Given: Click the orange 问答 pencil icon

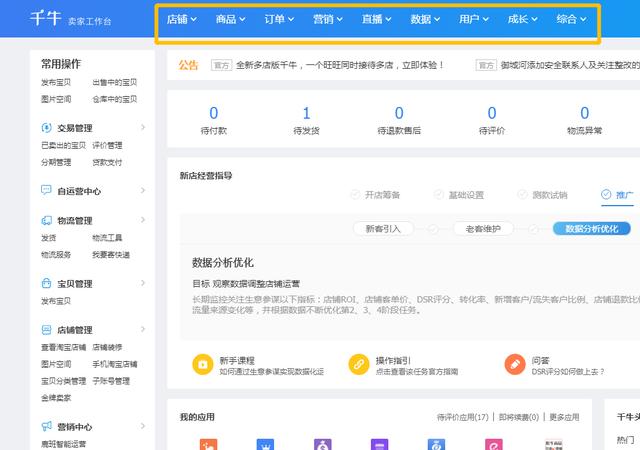Looking at the screenshot, I should 515,364.
